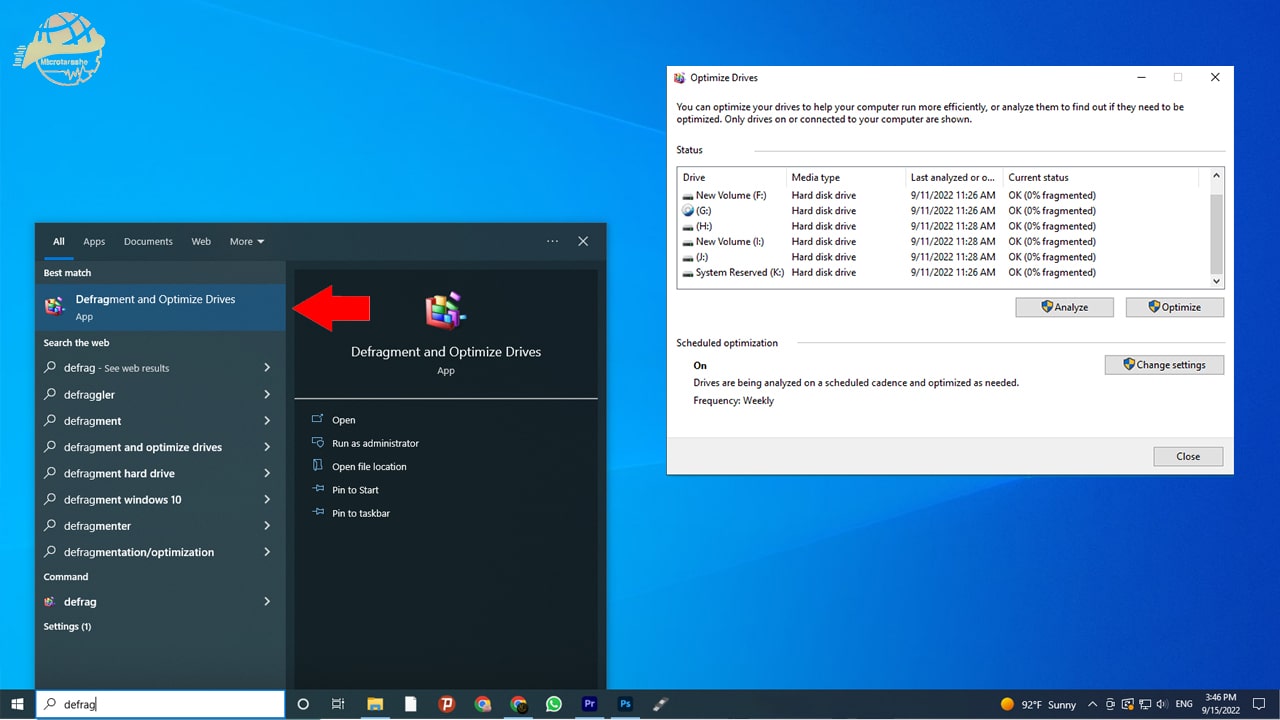Close the search panel with X
Viewport: 1280px width, 720px height.
[x=583, y=241]
